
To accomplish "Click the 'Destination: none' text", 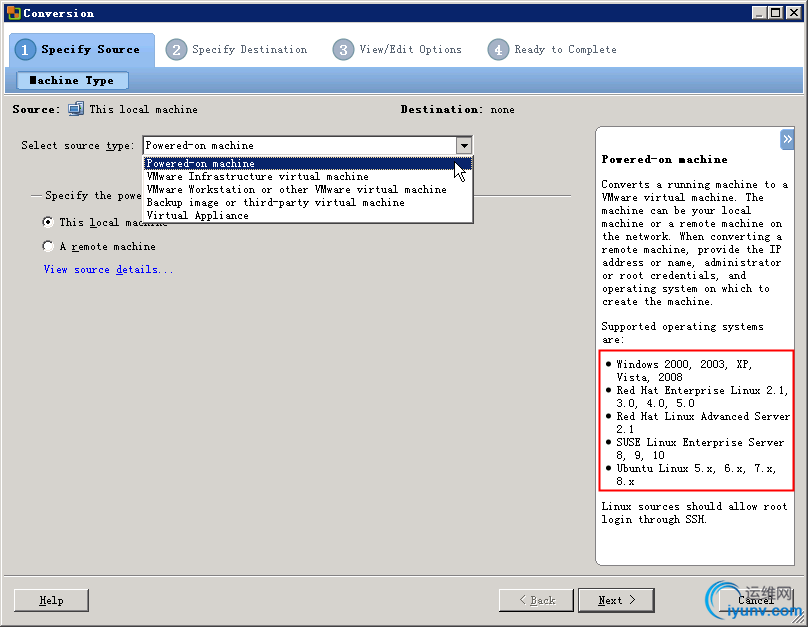I will click(x=458, y=109).
